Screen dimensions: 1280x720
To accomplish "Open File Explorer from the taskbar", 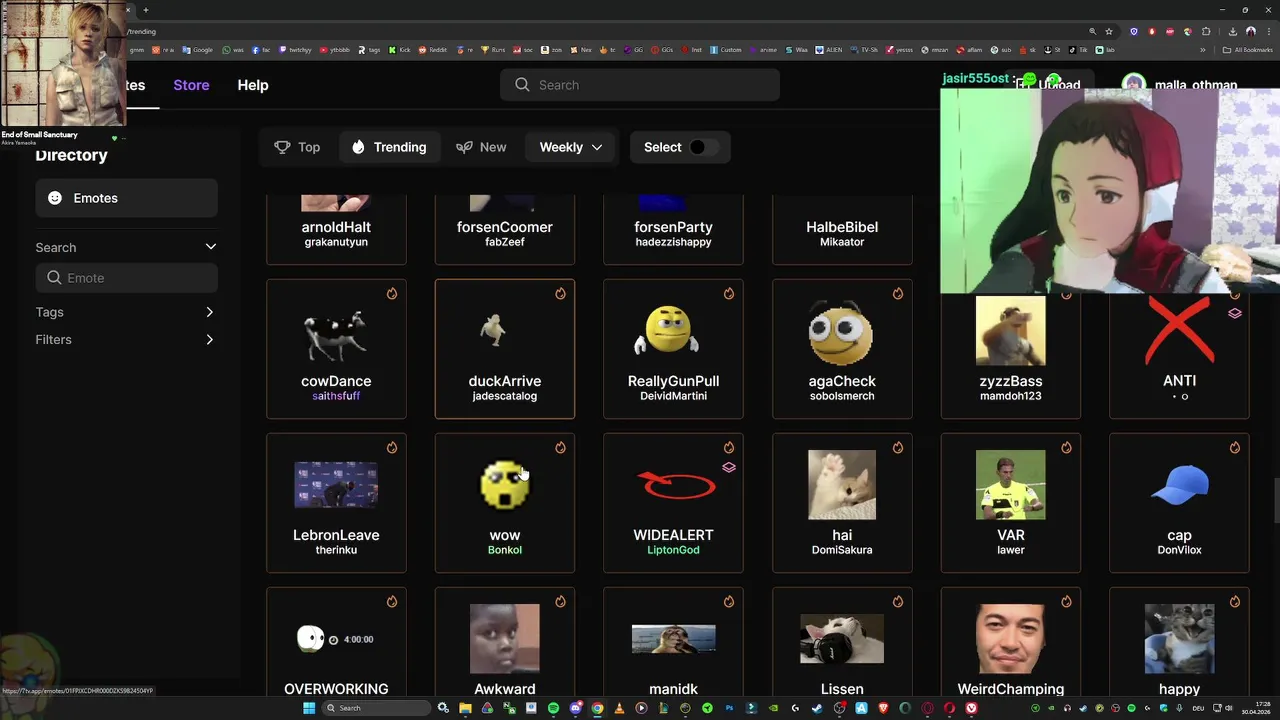I will click(x=465, y=708).
